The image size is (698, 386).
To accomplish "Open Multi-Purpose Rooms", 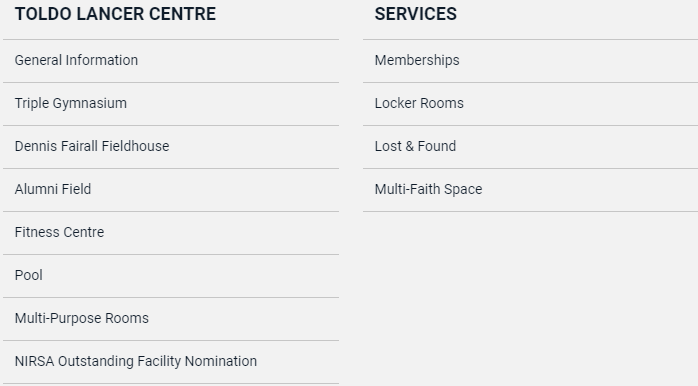I will coord(81,318).
